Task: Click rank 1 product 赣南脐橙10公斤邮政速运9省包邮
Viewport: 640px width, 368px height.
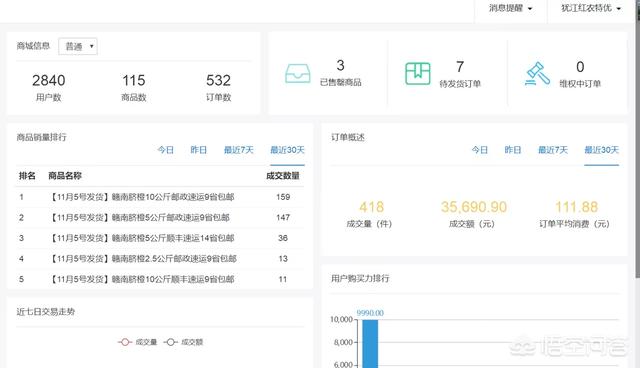Action: tap(142, 197)
